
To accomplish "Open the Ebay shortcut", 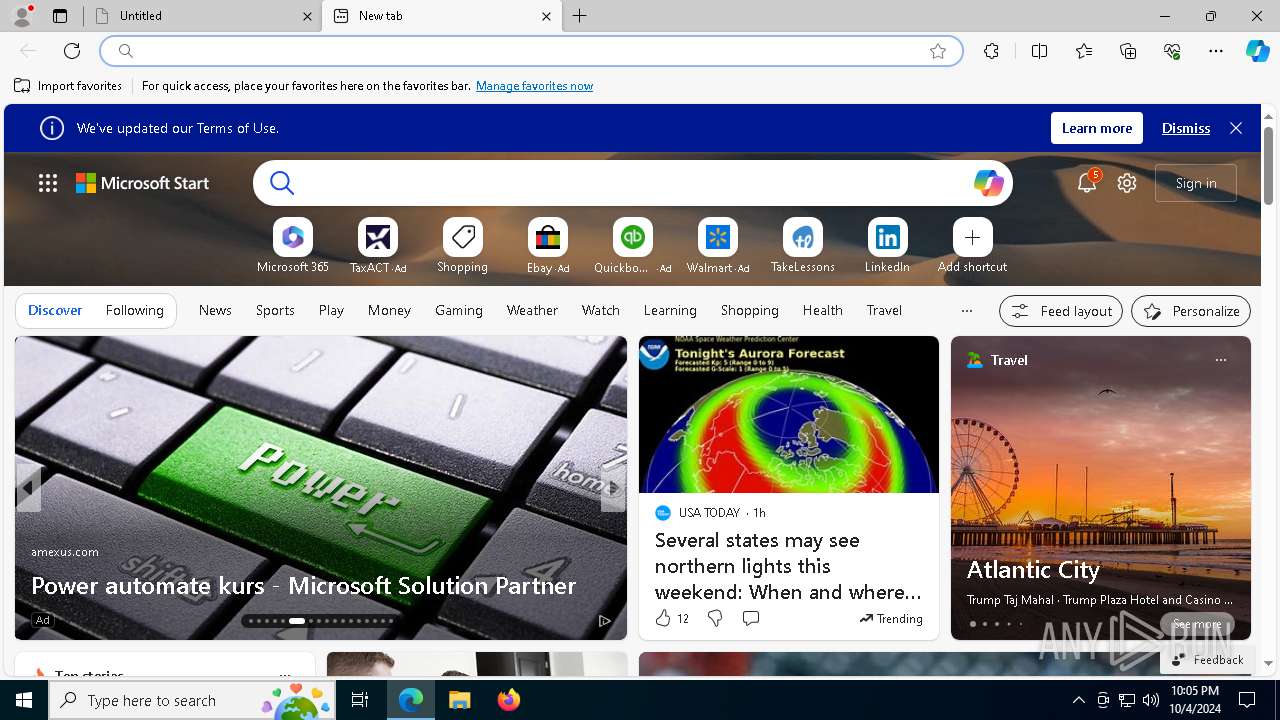I will (x=548, y=246).
